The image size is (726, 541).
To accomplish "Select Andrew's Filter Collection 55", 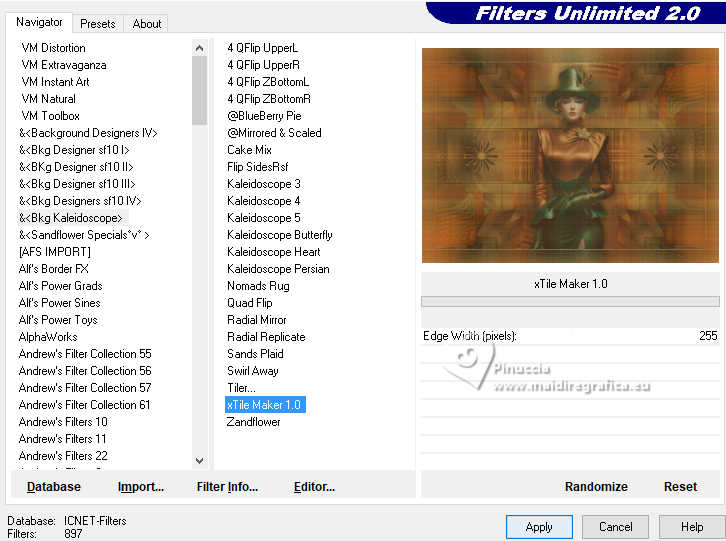I will 85,354.
